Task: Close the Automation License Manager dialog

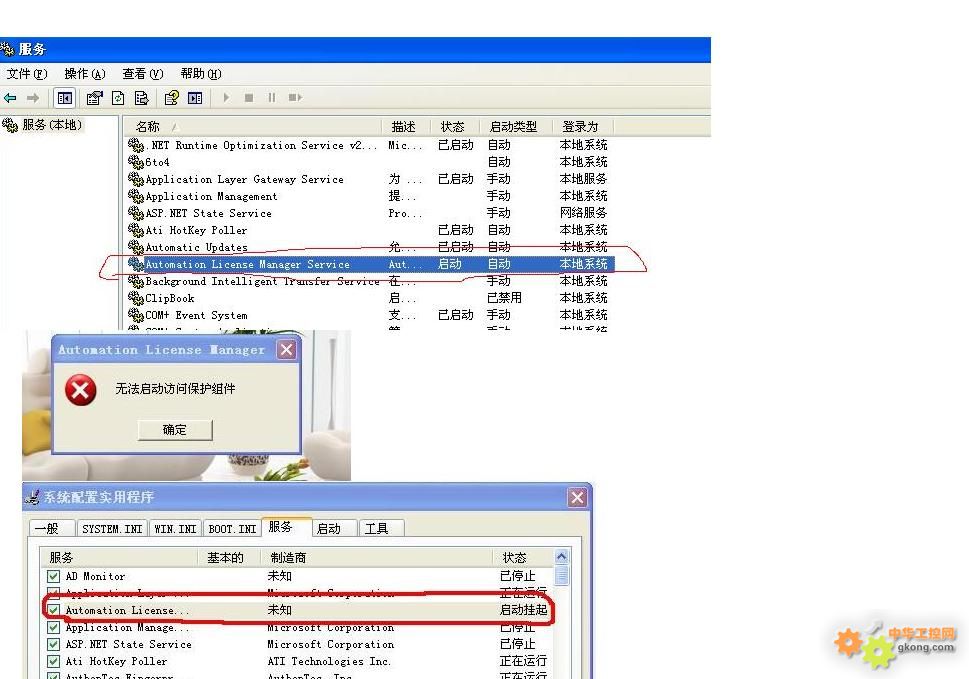Action: 287,350
